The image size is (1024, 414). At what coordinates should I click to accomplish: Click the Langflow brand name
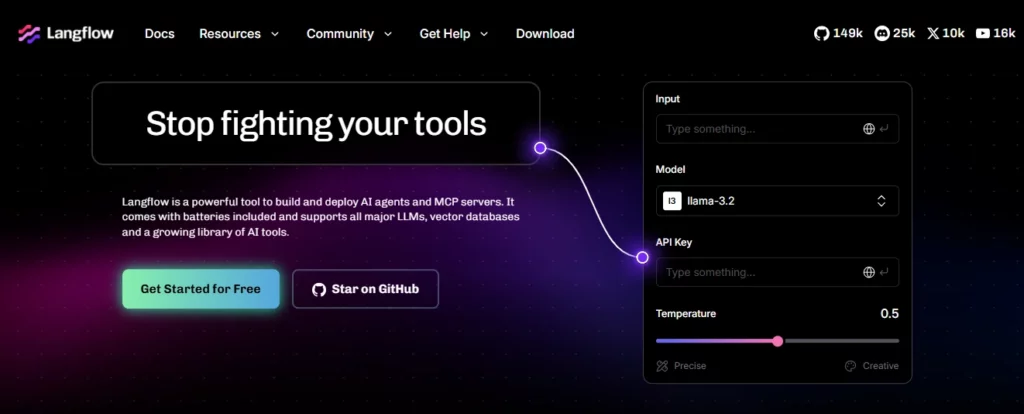click(80, 34)
